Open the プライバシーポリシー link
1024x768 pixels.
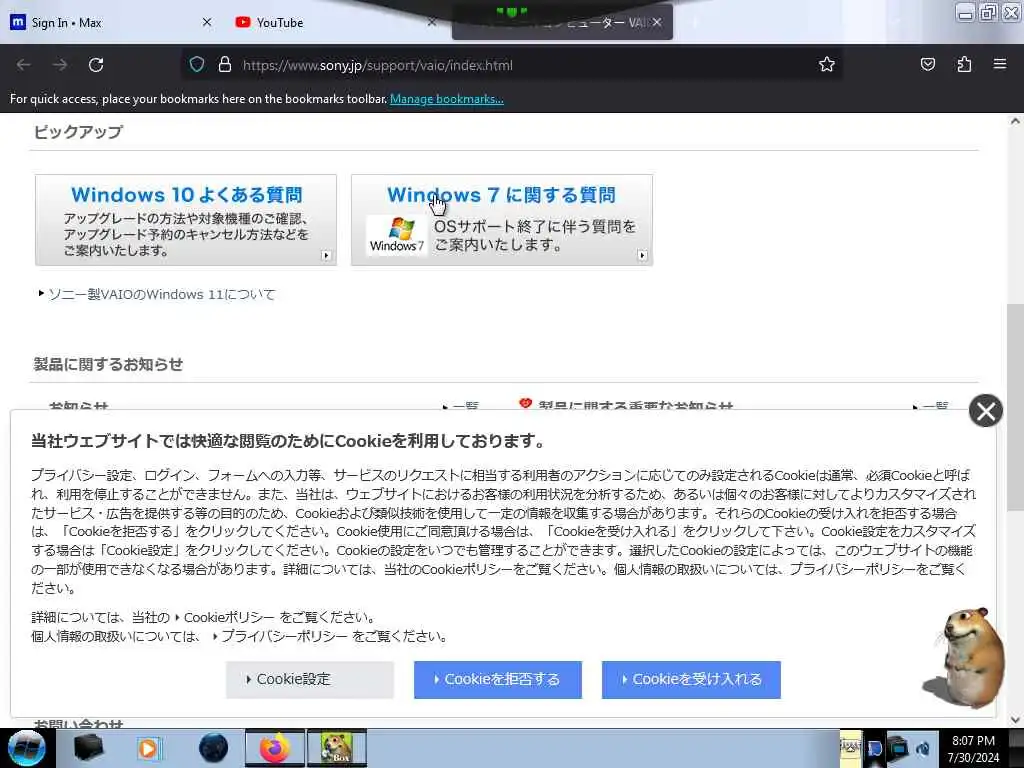[x=284, y=636]
